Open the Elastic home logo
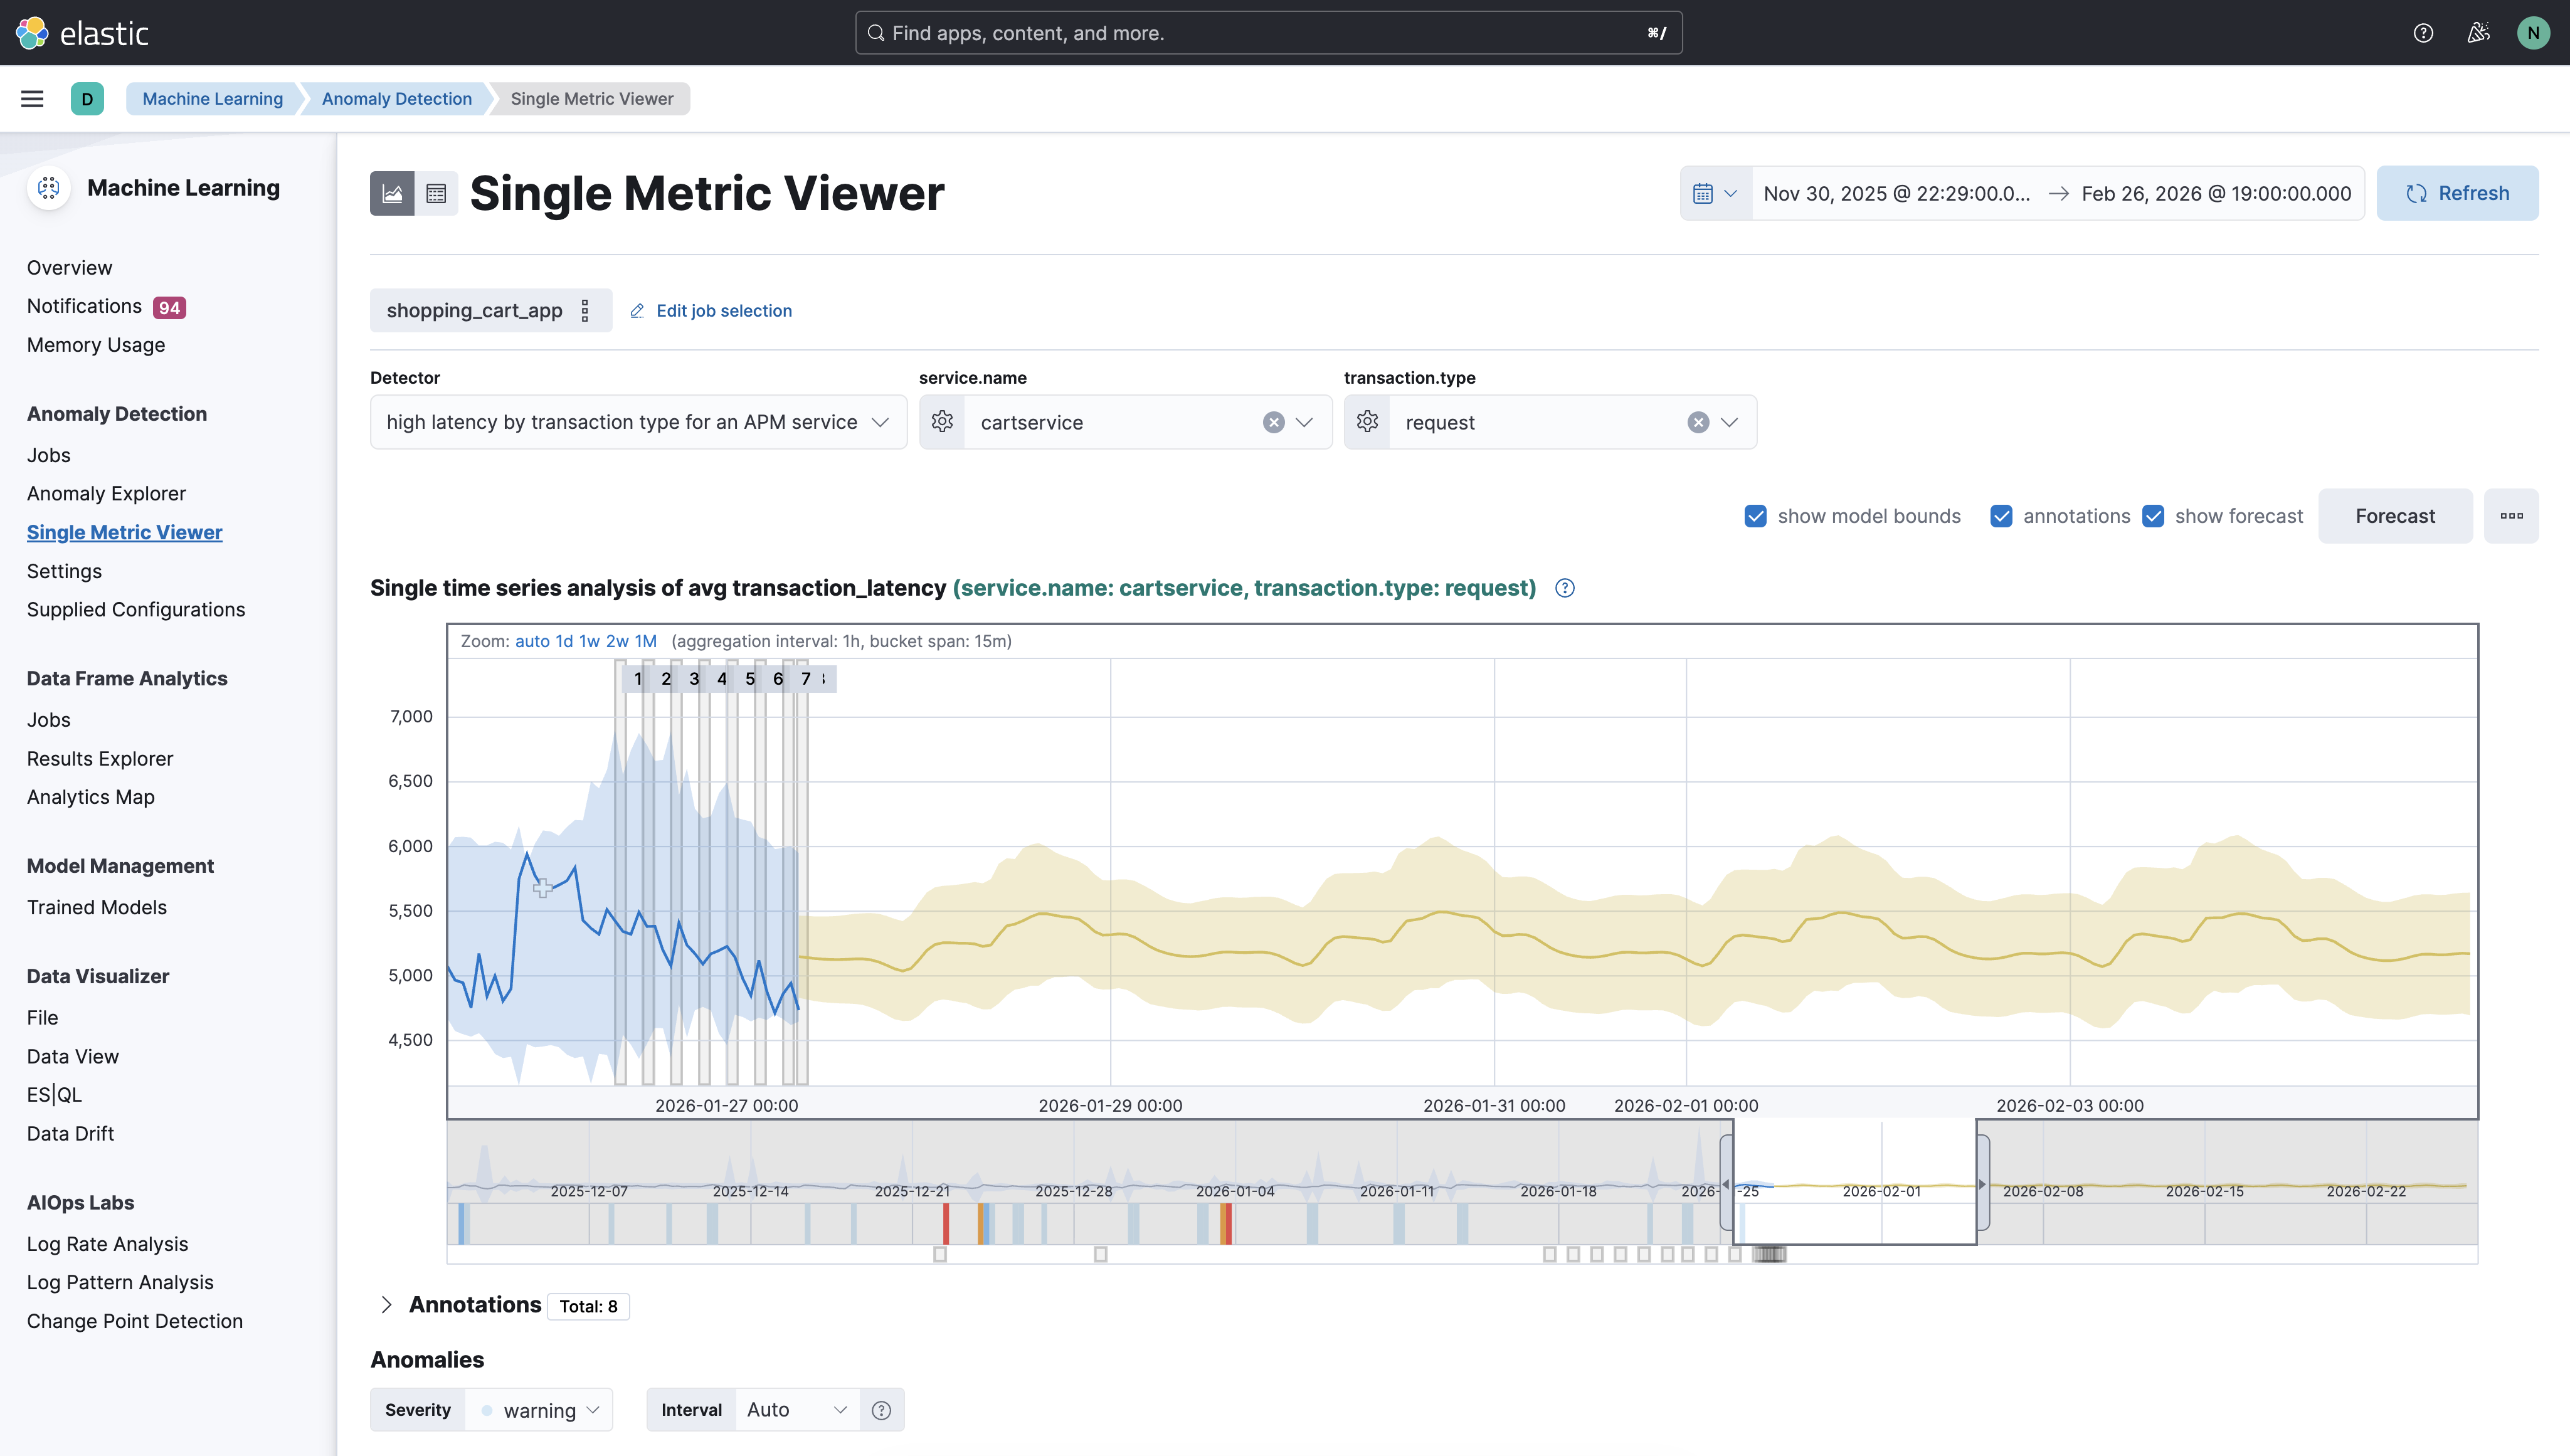 coord(83,33)
